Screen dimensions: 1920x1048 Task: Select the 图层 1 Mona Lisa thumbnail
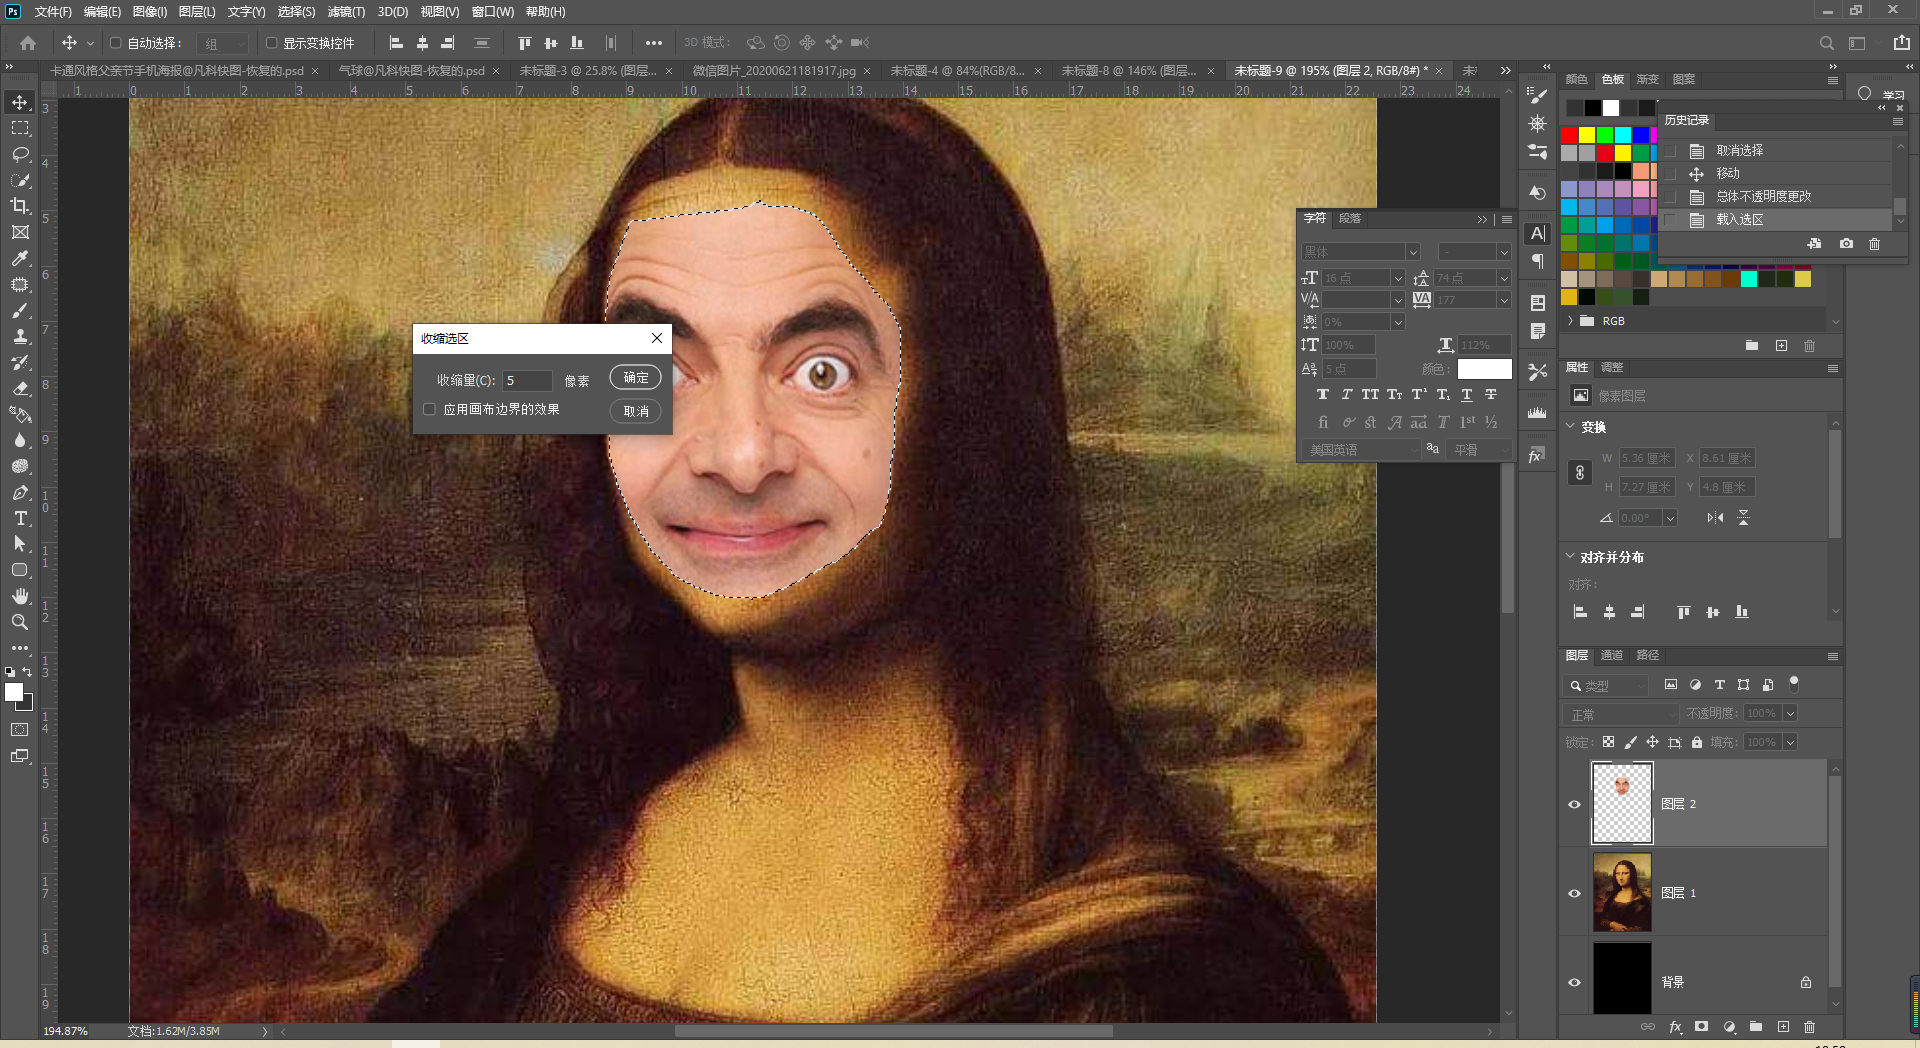[1621, 892]
